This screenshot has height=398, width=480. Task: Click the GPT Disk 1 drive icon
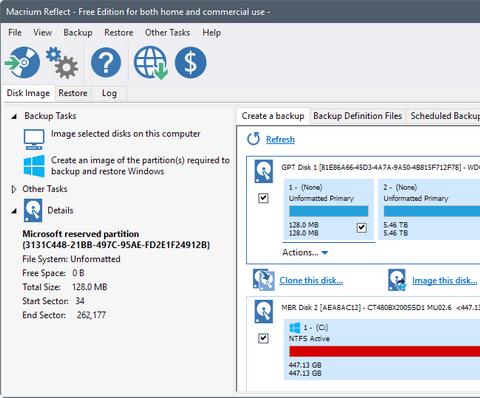coord(264,171)
